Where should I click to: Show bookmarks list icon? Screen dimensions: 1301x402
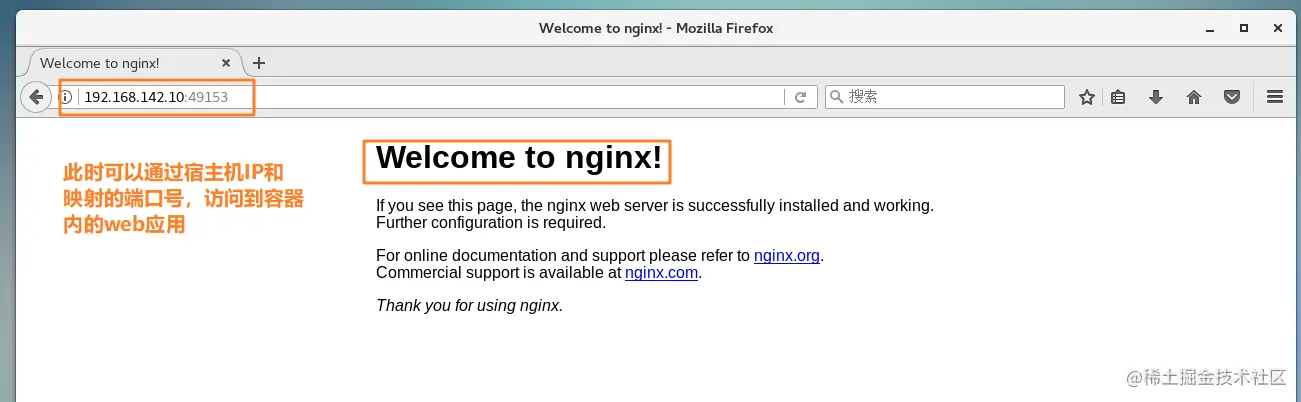click(x=1119, y=97)
